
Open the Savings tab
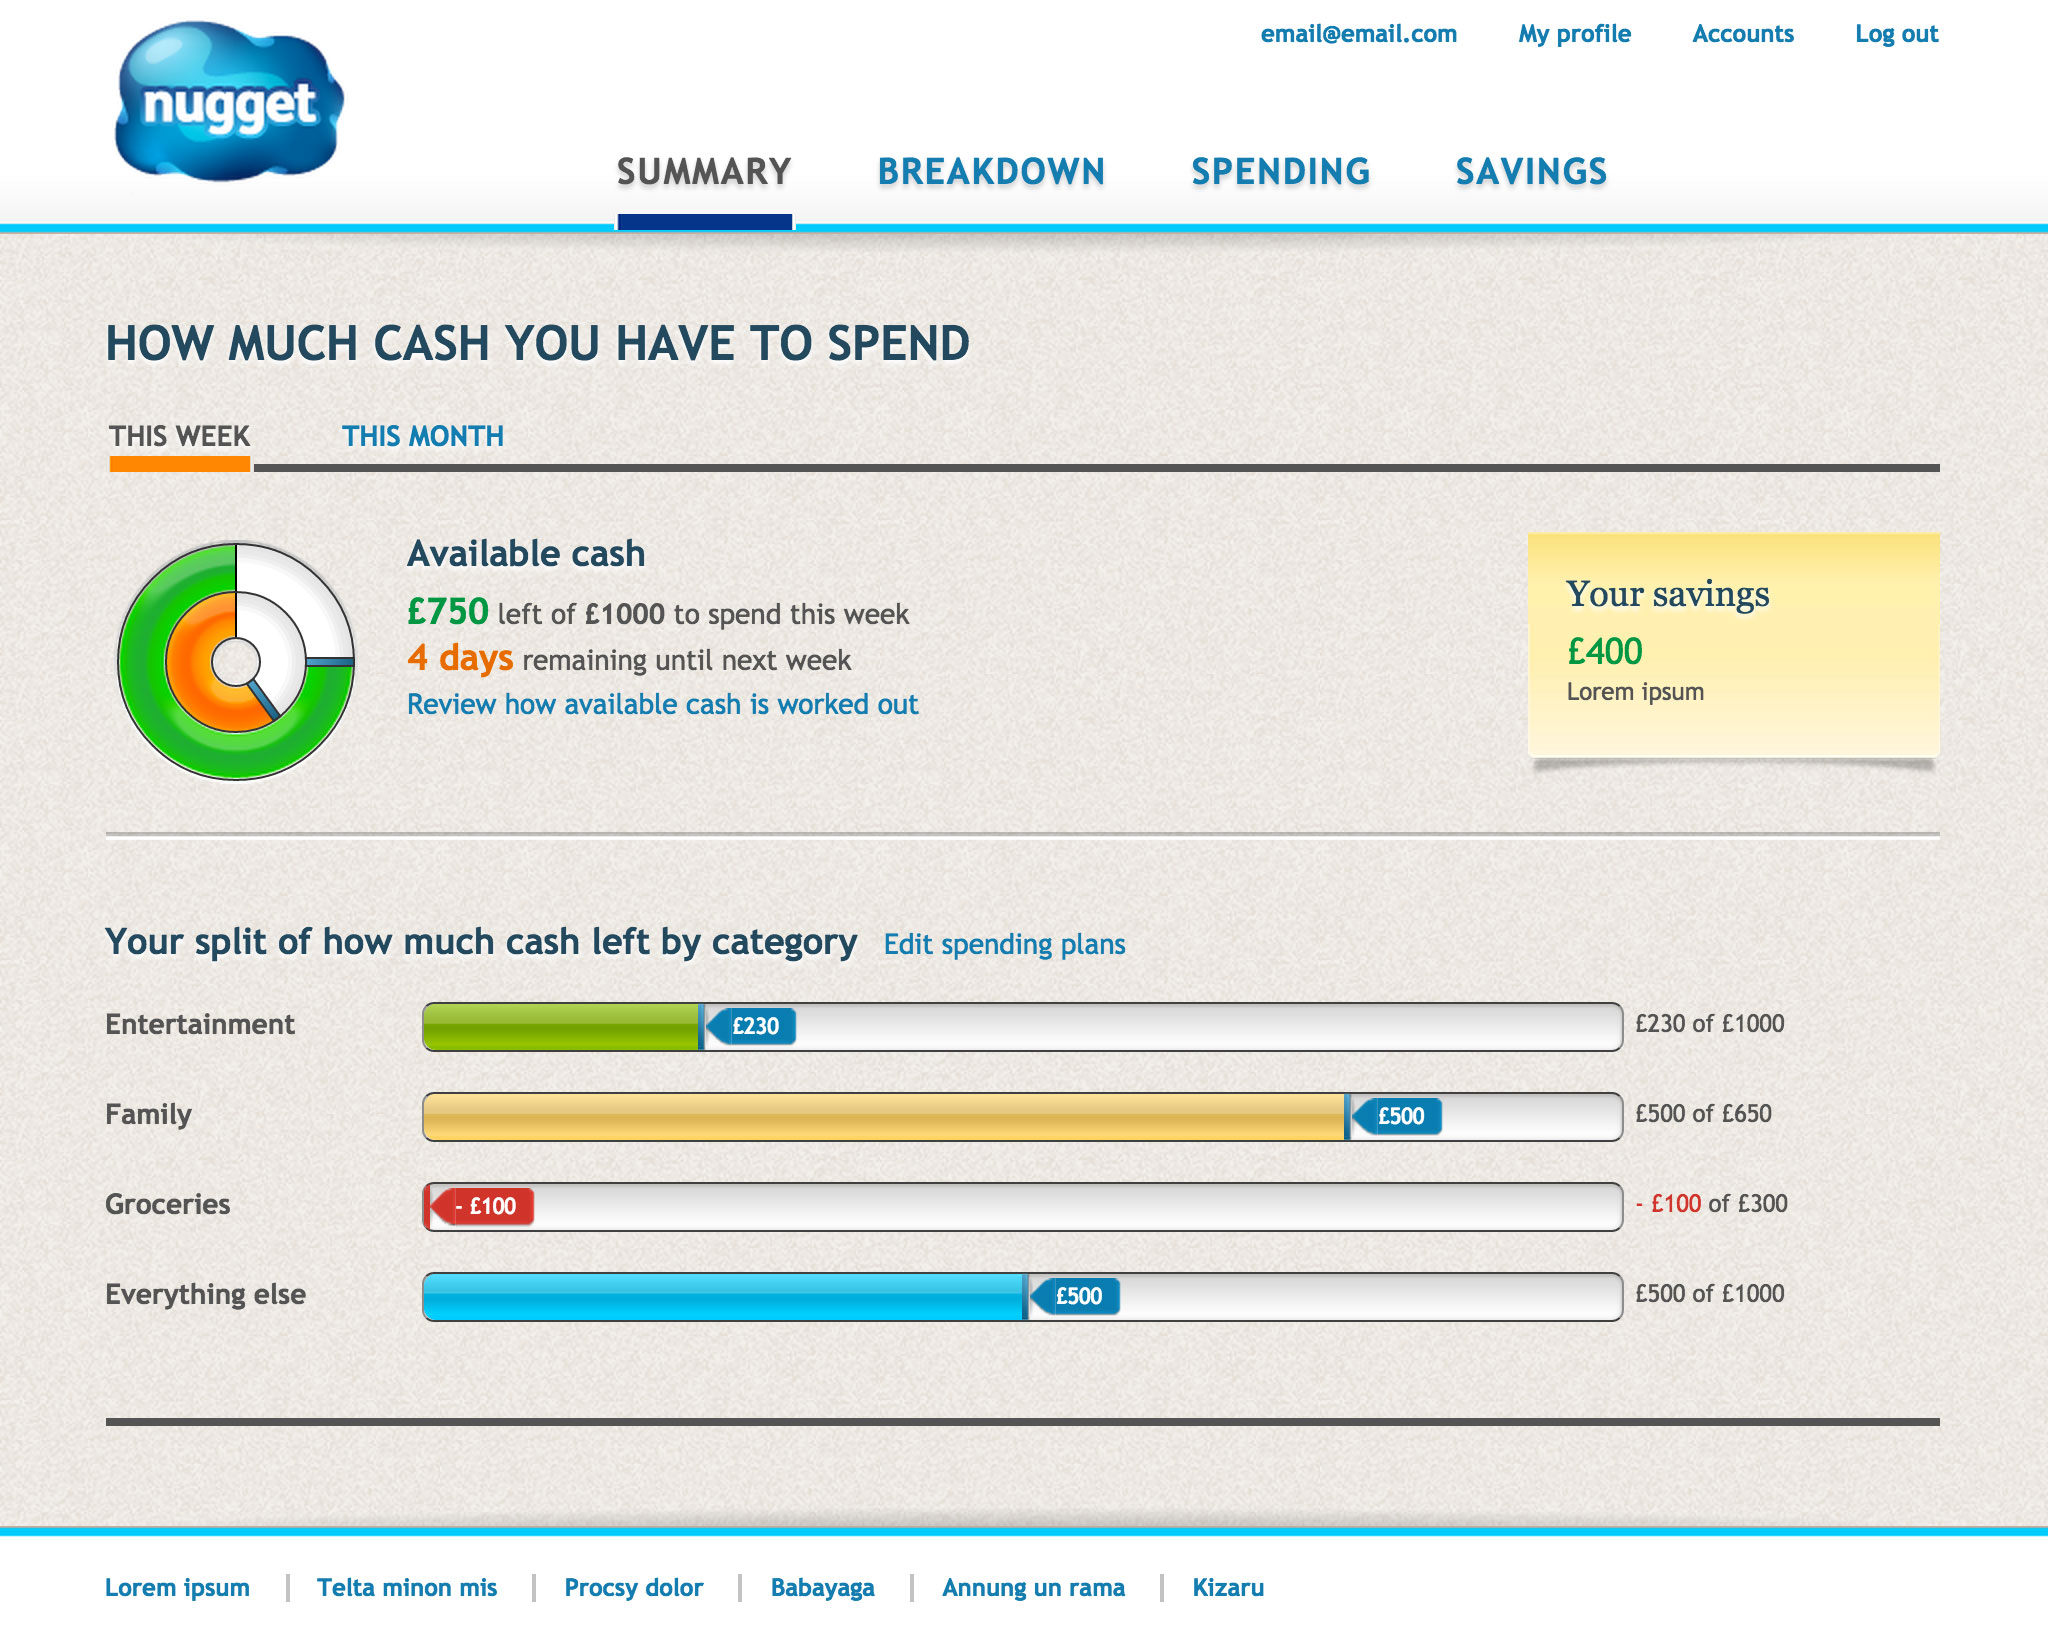(1531, 172)
